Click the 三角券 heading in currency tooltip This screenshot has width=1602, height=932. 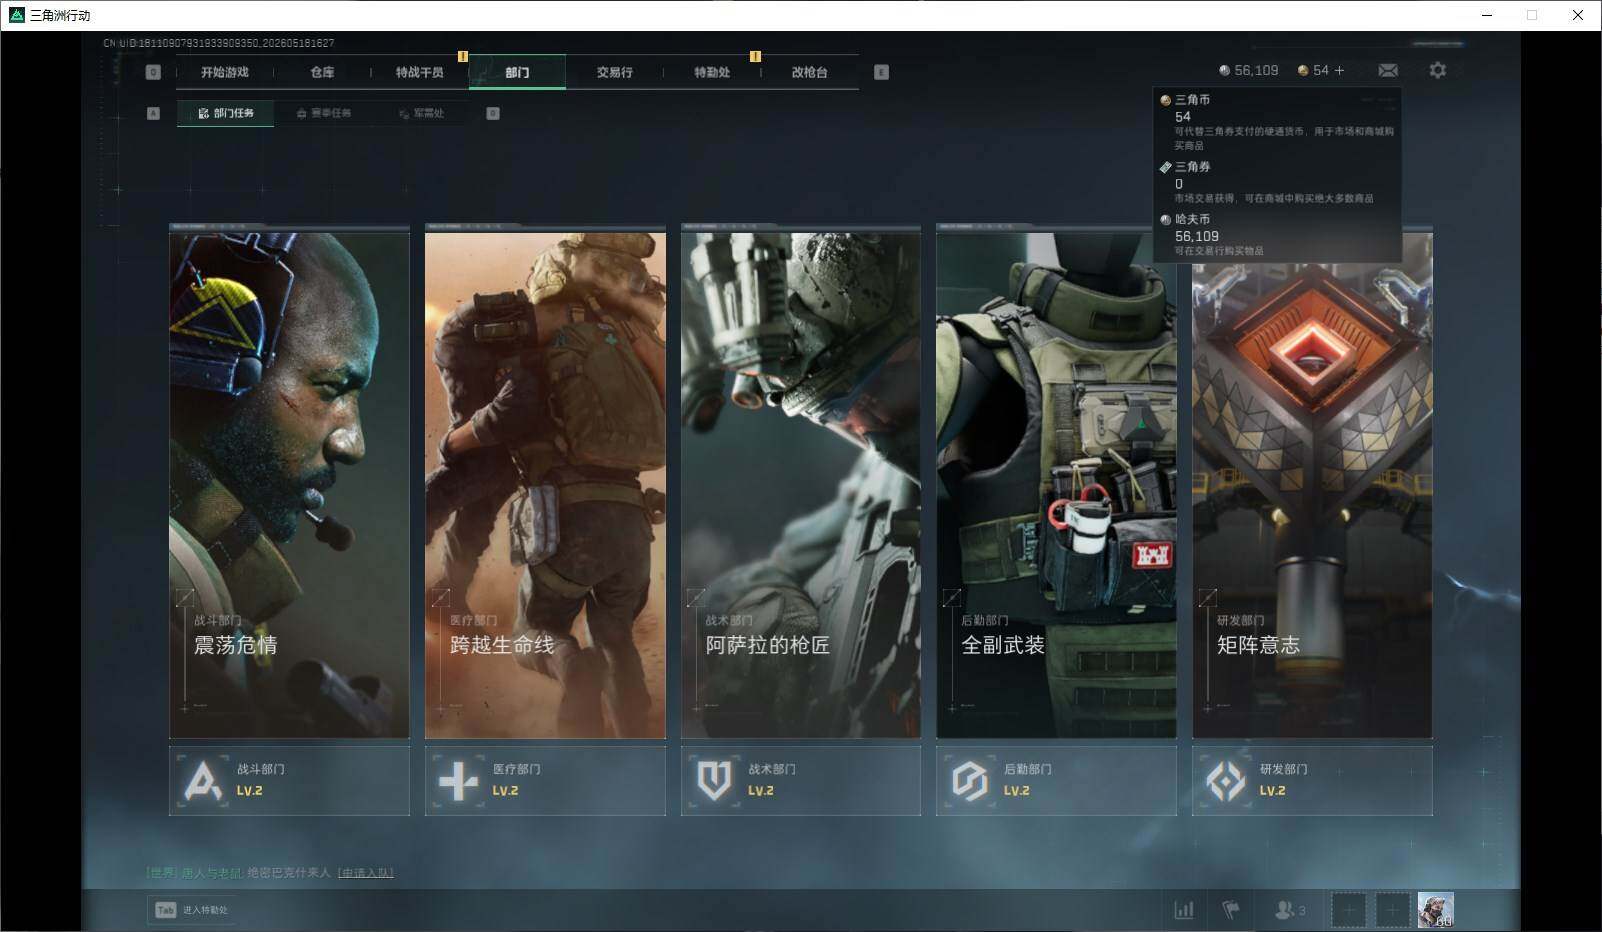tap(1192, 167)
